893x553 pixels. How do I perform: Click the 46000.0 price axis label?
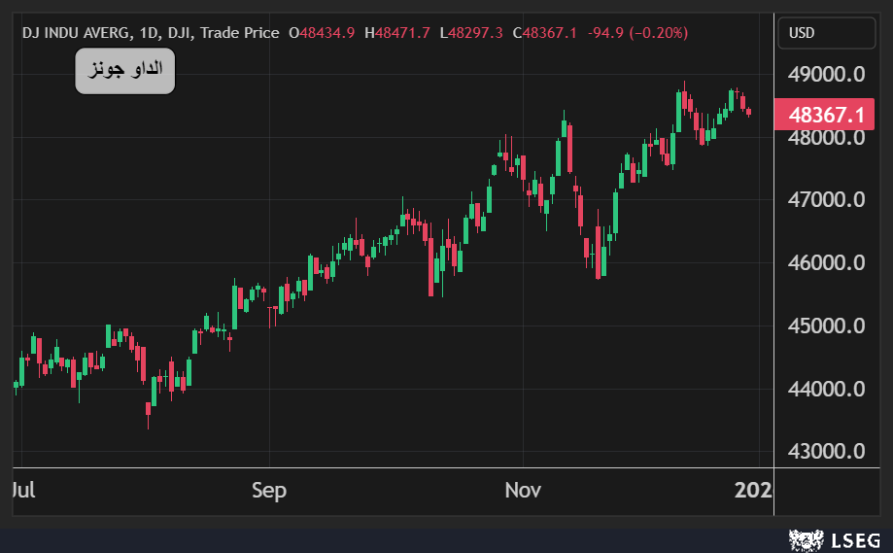click(x=826, y=264)
